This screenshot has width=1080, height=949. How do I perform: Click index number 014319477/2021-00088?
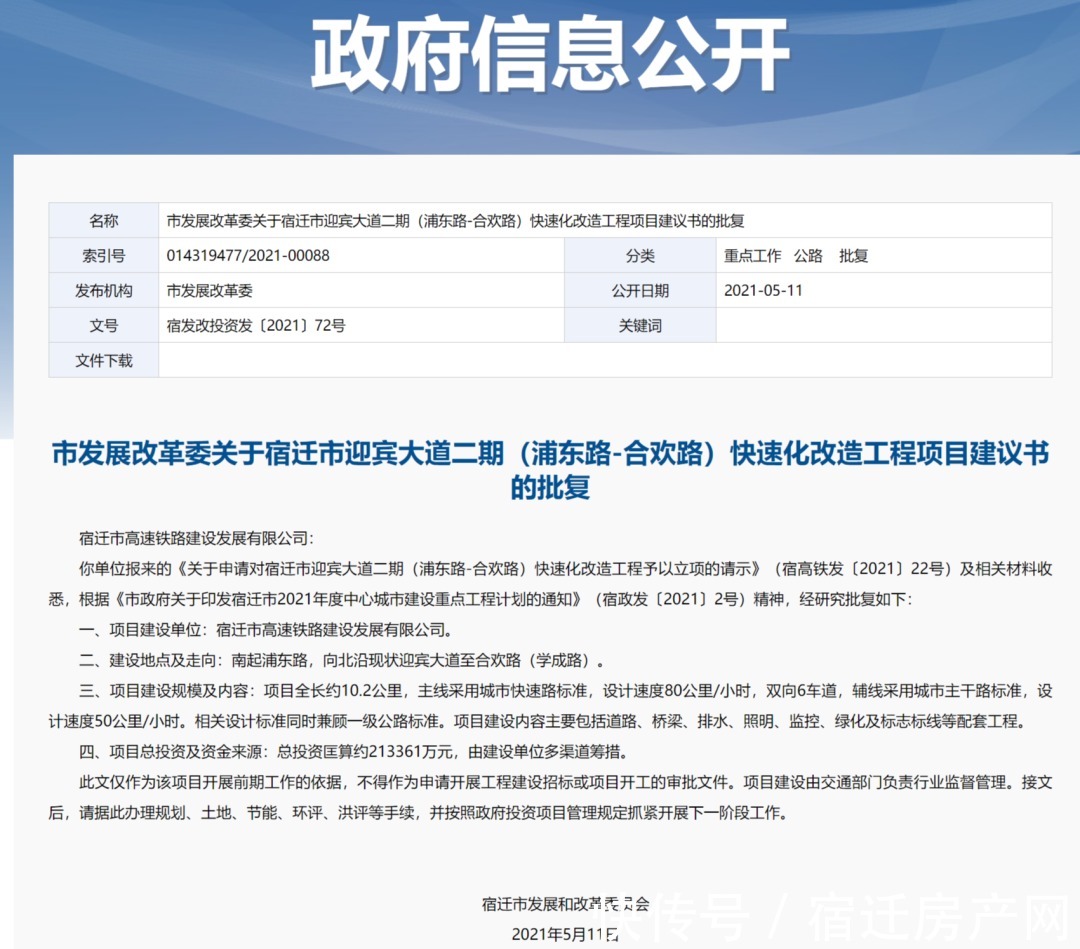[248, 256]
